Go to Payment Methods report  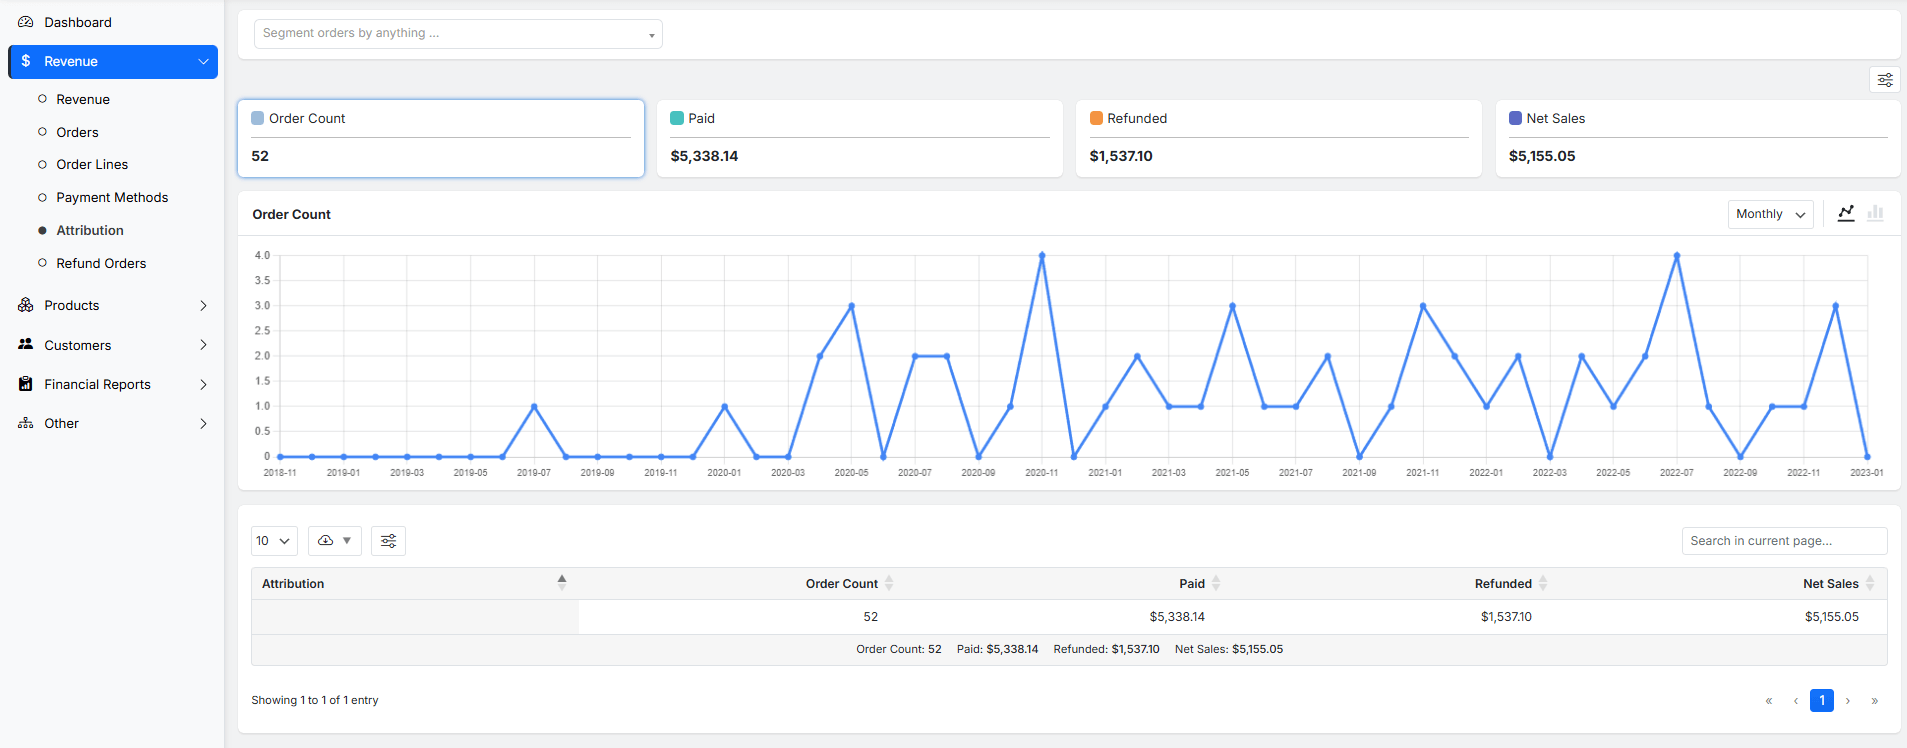(x=112, y=197)
